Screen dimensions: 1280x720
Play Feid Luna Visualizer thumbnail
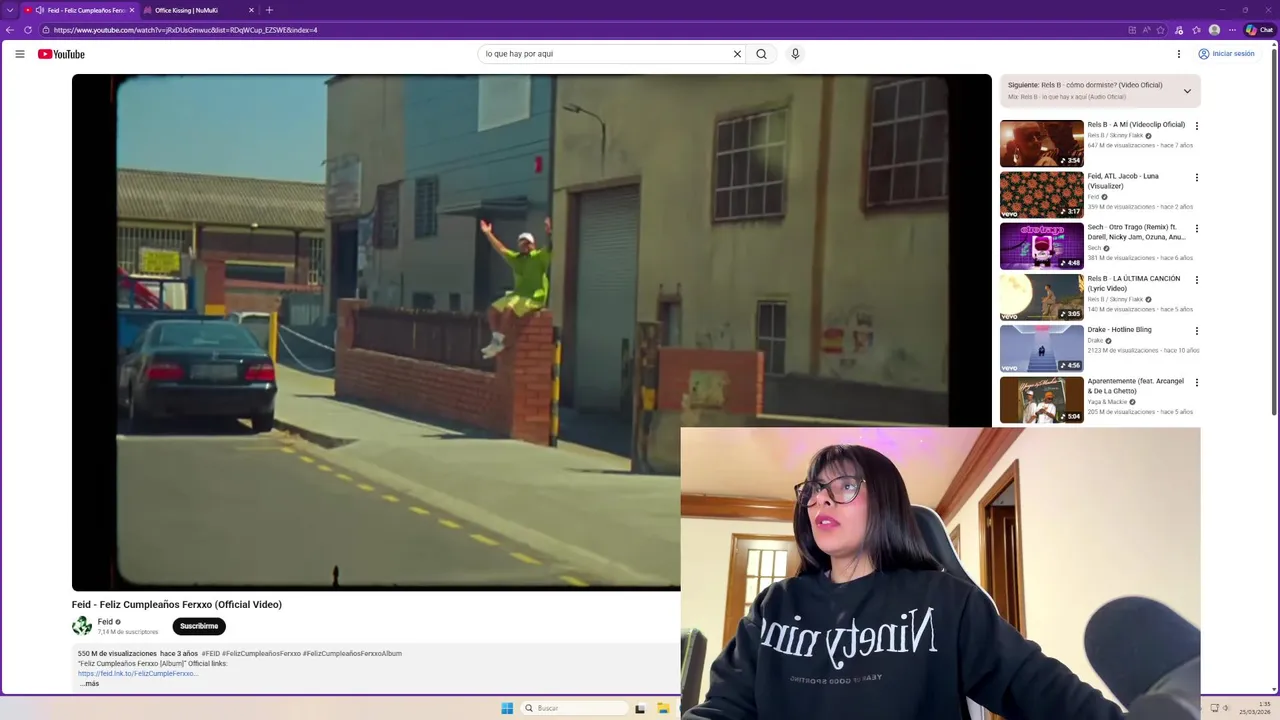click(1041, 195)
